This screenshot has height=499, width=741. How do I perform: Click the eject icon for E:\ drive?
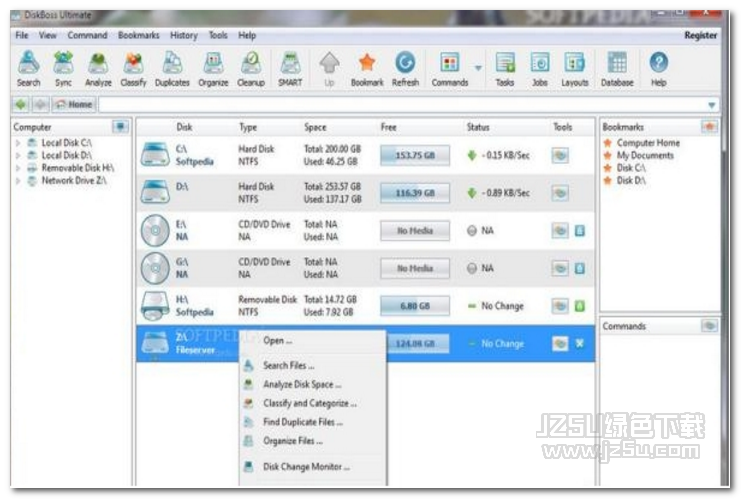(580, 231)
